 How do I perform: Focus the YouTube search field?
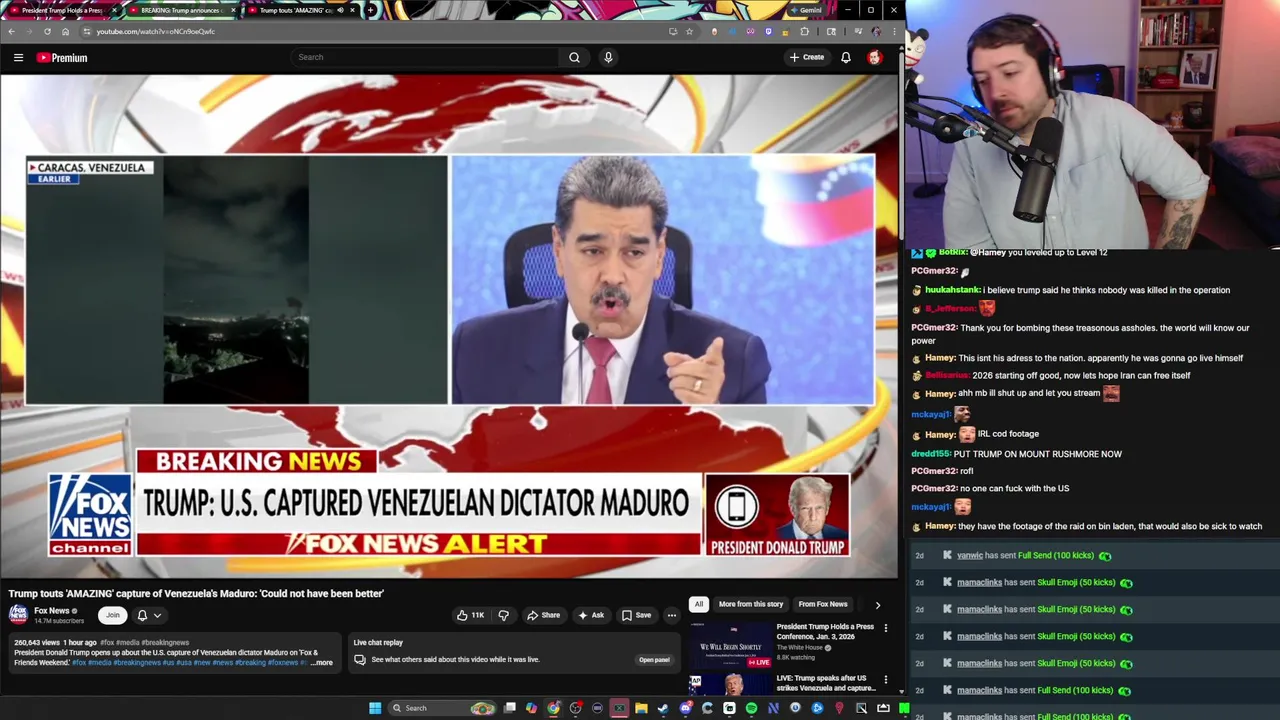[x=425, y=57]
